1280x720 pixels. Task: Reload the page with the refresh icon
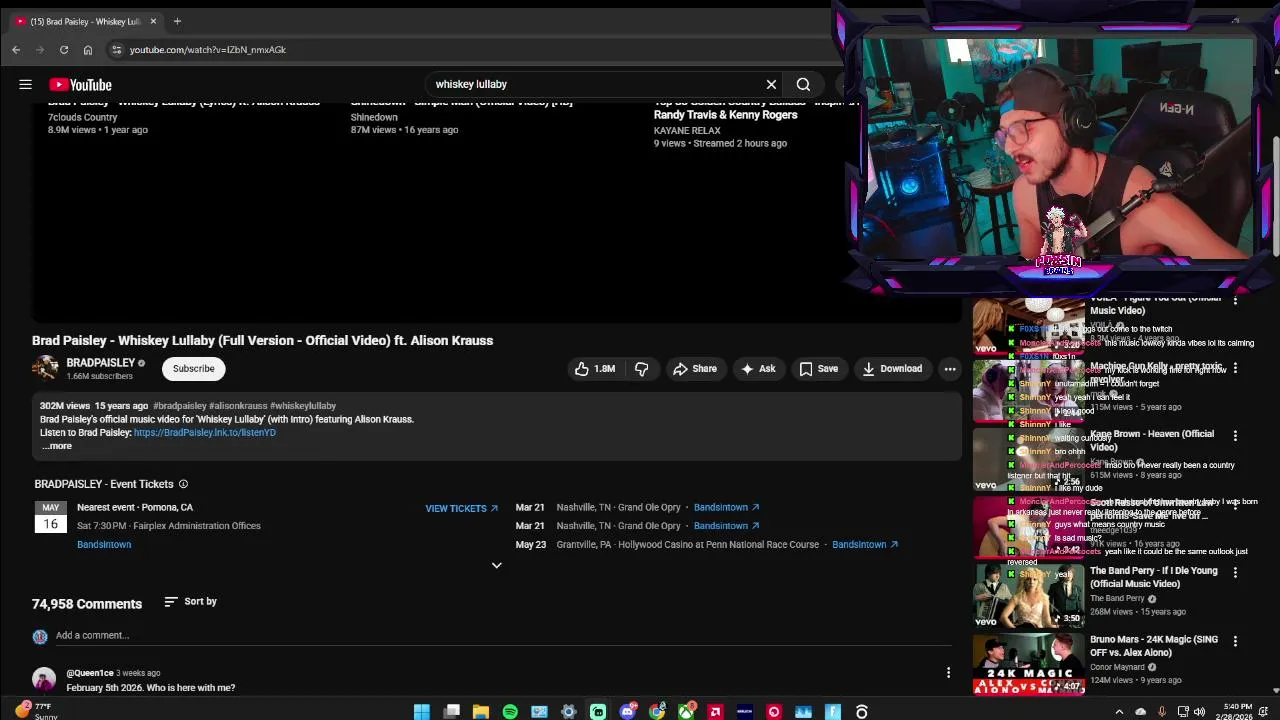point(64,50)
